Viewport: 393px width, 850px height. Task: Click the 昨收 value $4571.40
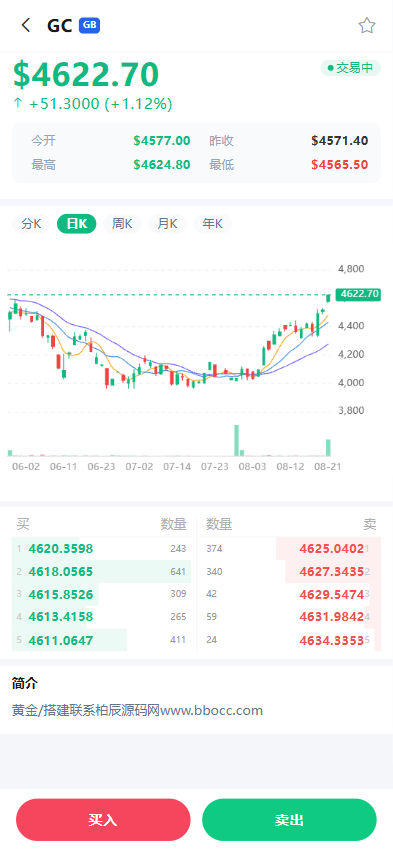(340, 141)
